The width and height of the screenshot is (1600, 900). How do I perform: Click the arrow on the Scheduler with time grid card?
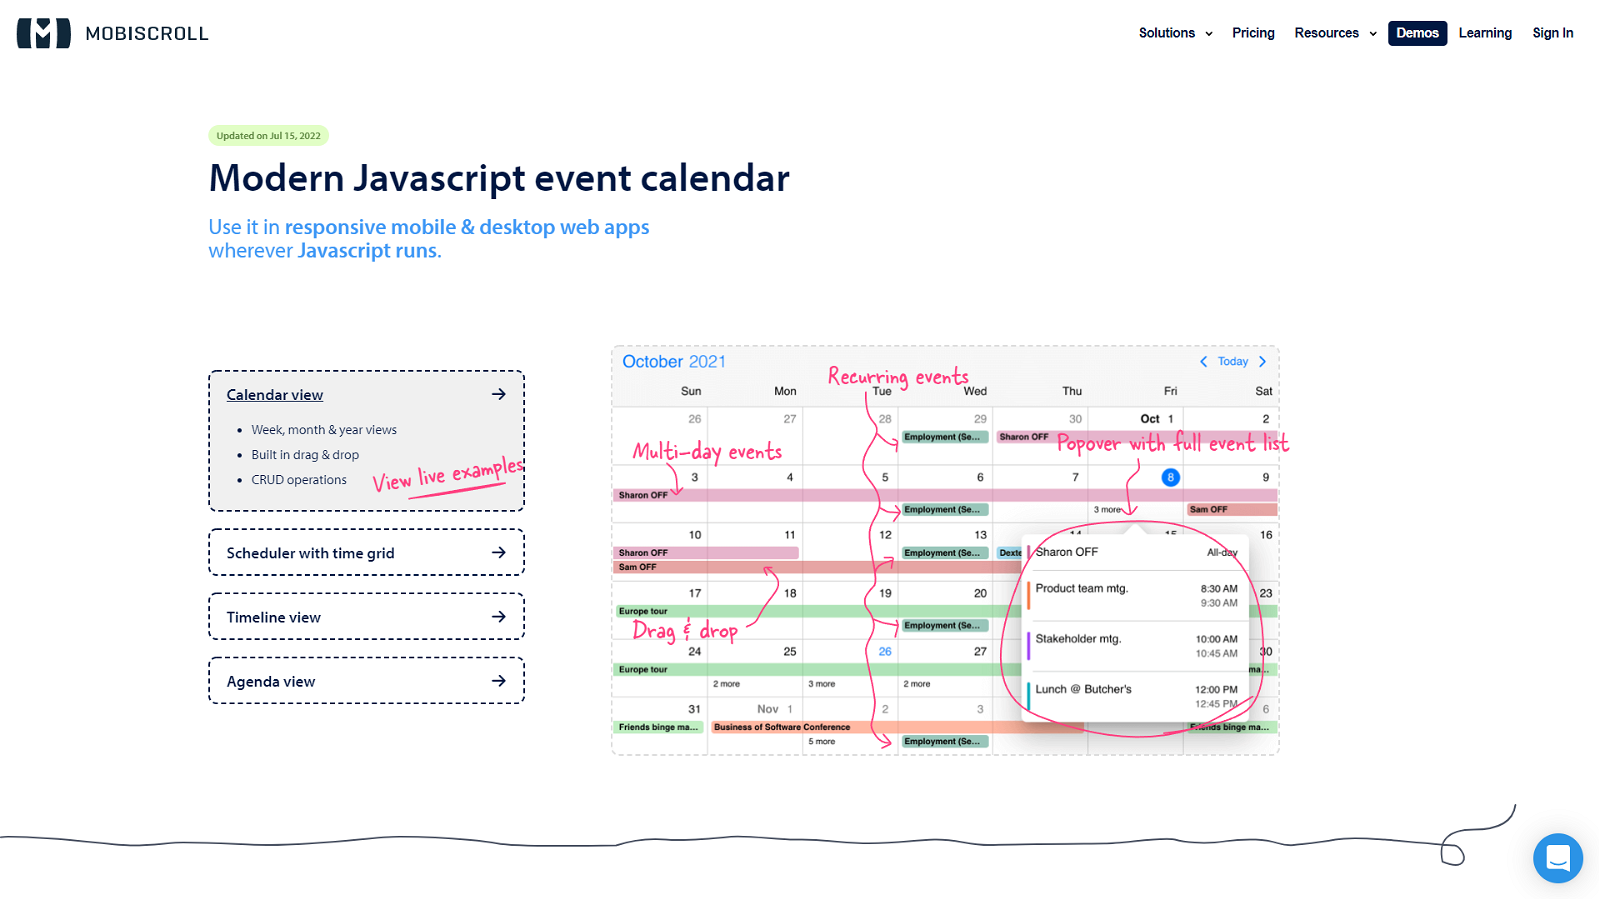tap(499, 552)
